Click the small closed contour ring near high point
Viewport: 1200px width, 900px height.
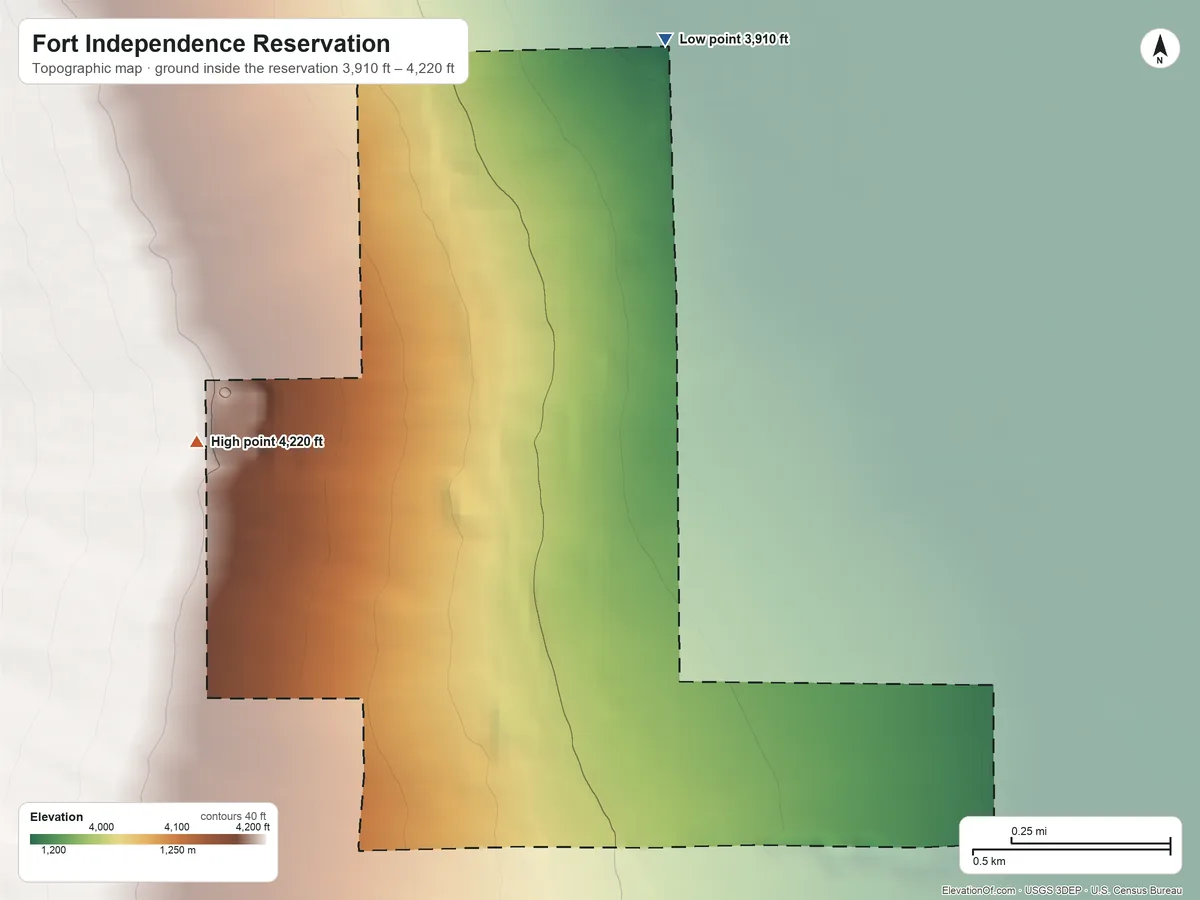(x=225, y=392)
